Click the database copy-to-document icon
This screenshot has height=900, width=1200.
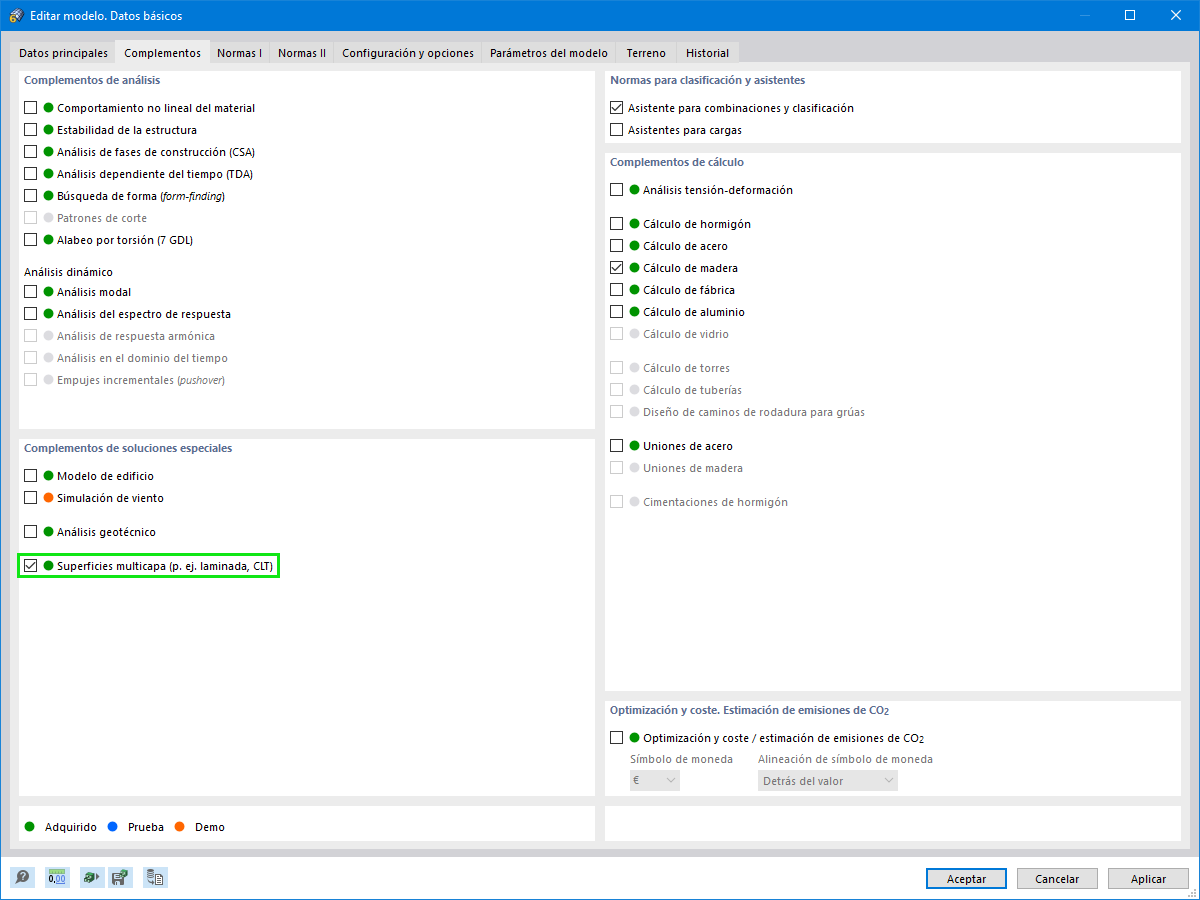155,877
